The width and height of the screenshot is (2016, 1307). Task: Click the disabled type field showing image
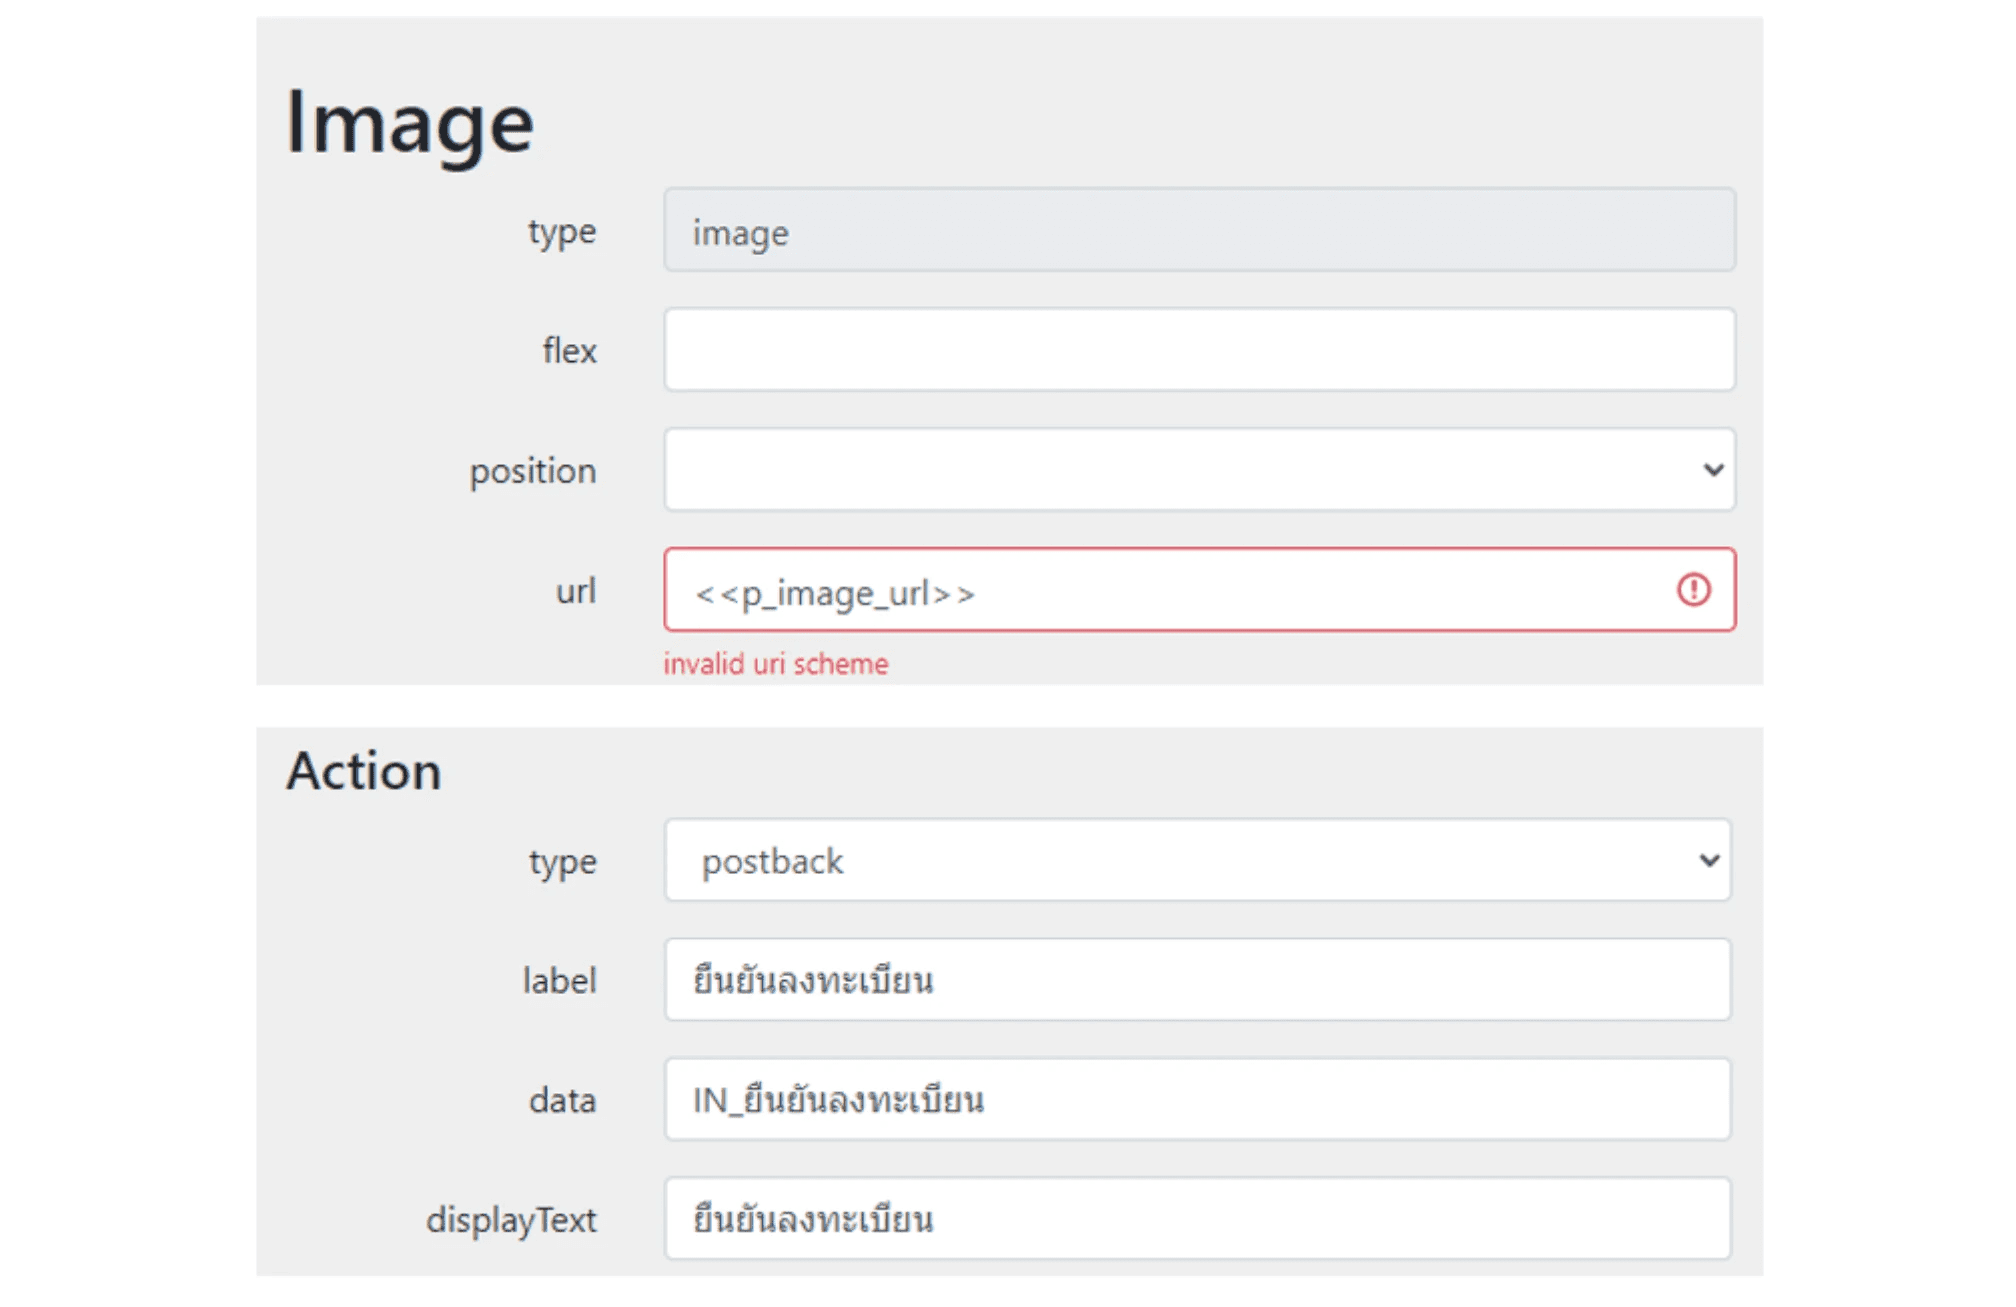[1200, 231]
